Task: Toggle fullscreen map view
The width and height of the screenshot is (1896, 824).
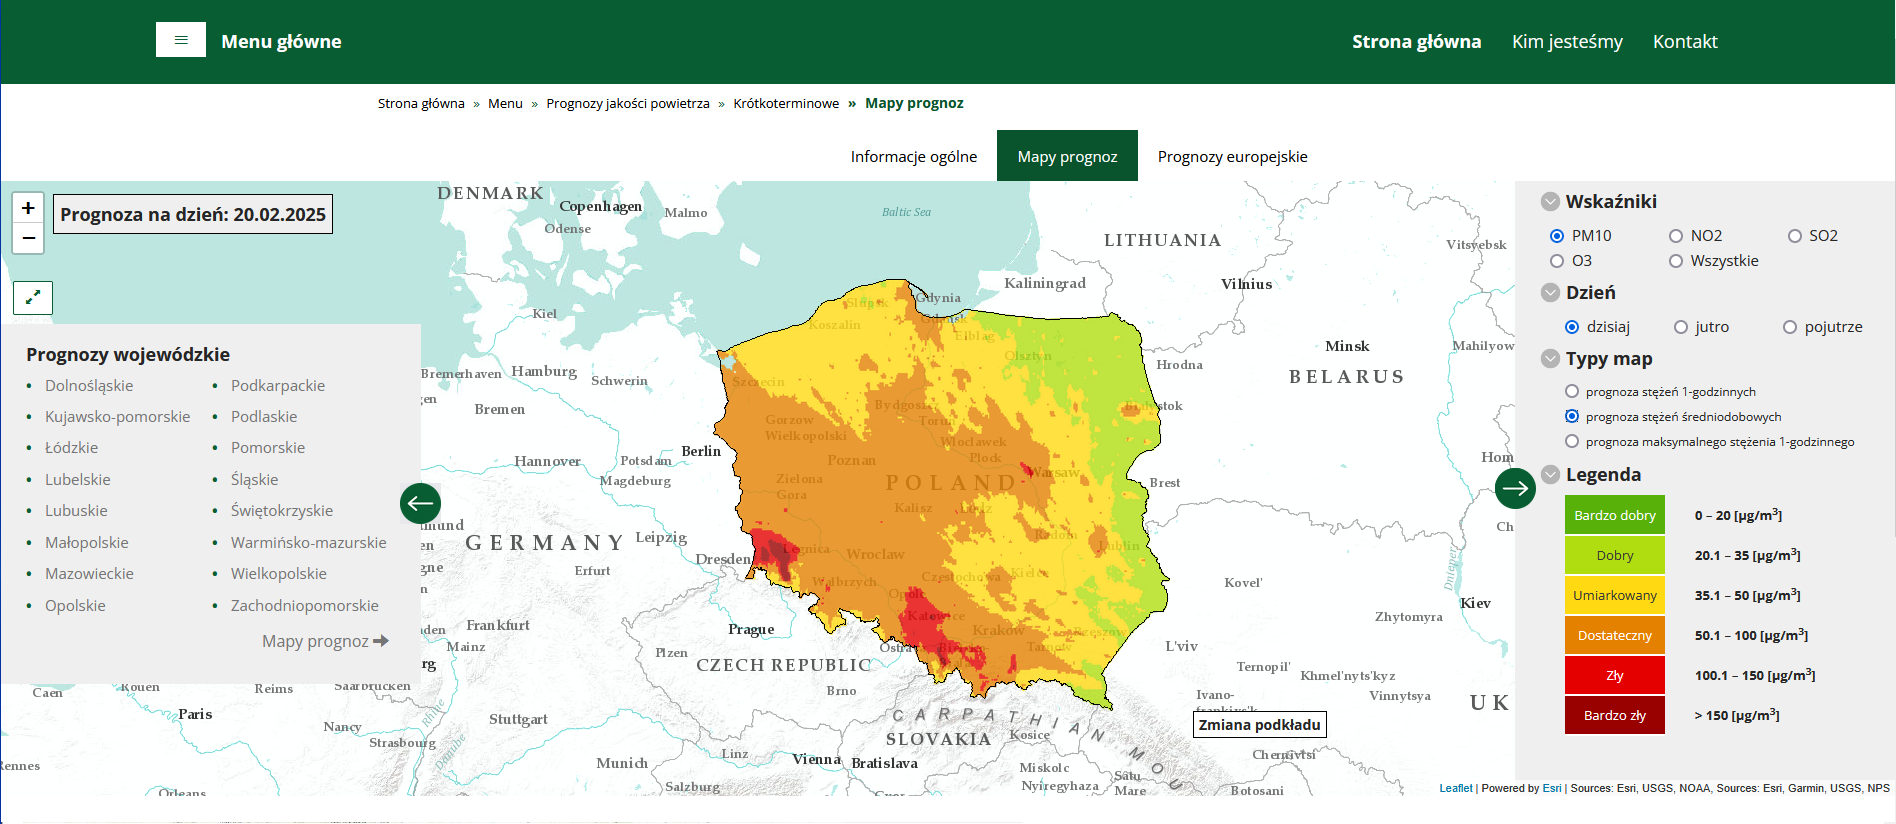Action: (x=33, y=297)
